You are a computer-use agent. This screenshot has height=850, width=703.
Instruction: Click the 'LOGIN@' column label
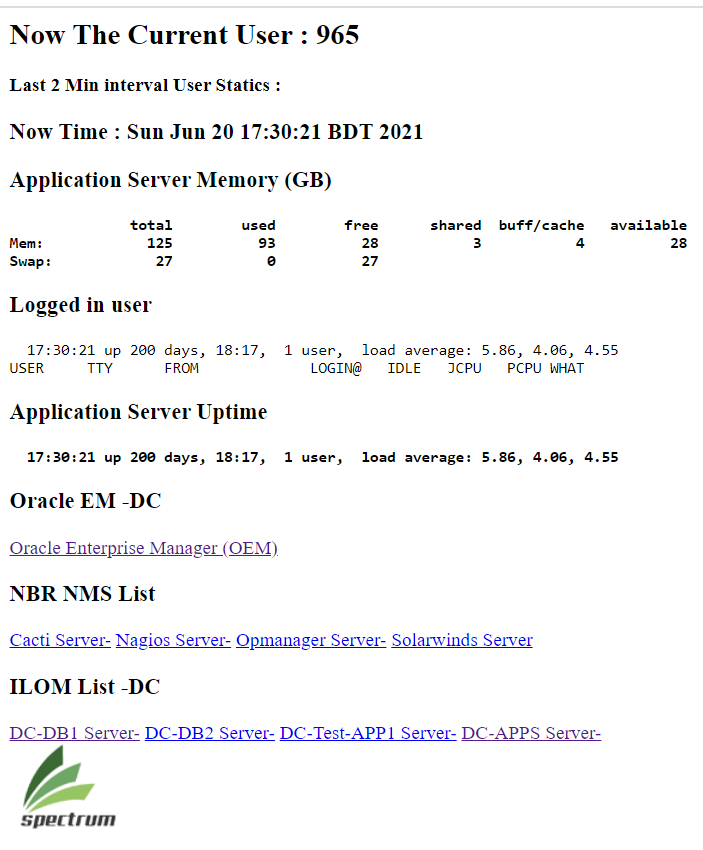coord(336,368)
